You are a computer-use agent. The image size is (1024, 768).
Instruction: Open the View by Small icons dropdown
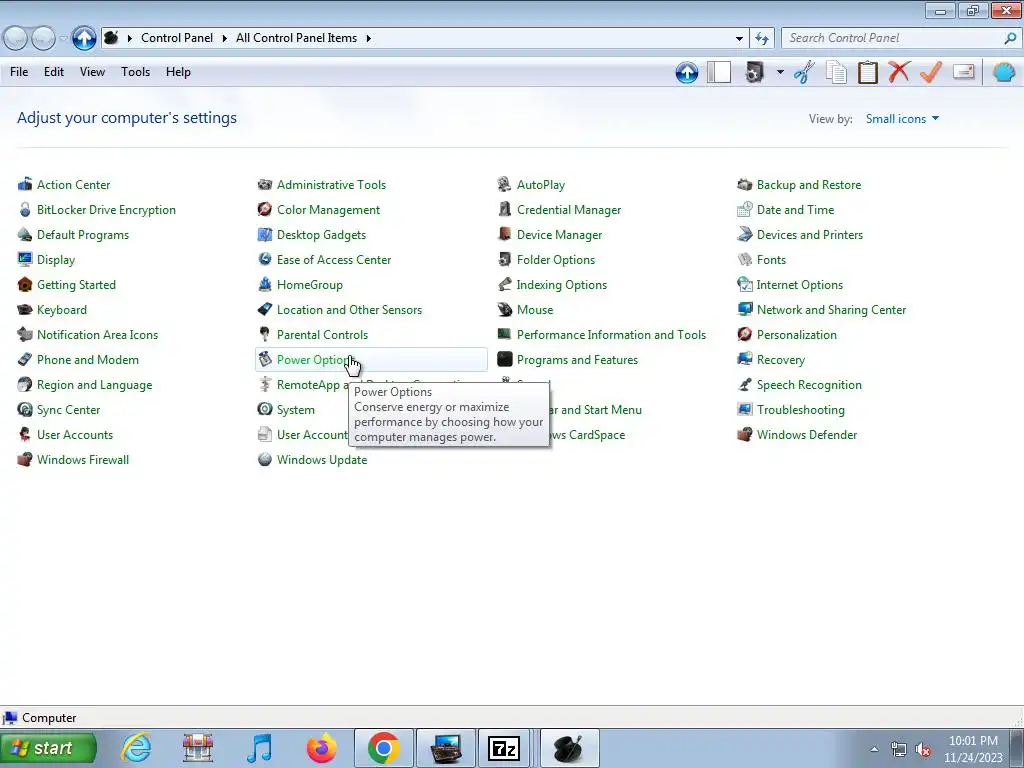(x=902, y=119)
